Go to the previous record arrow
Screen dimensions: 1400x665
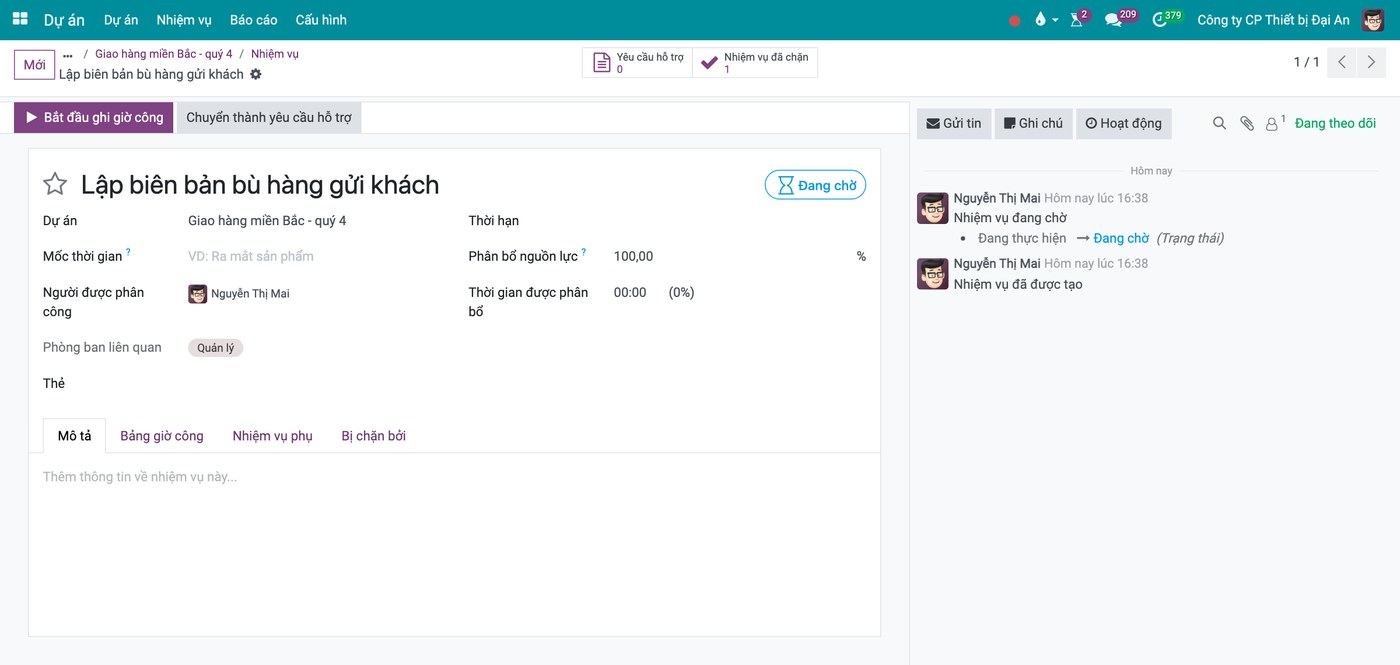point(1342,62)
